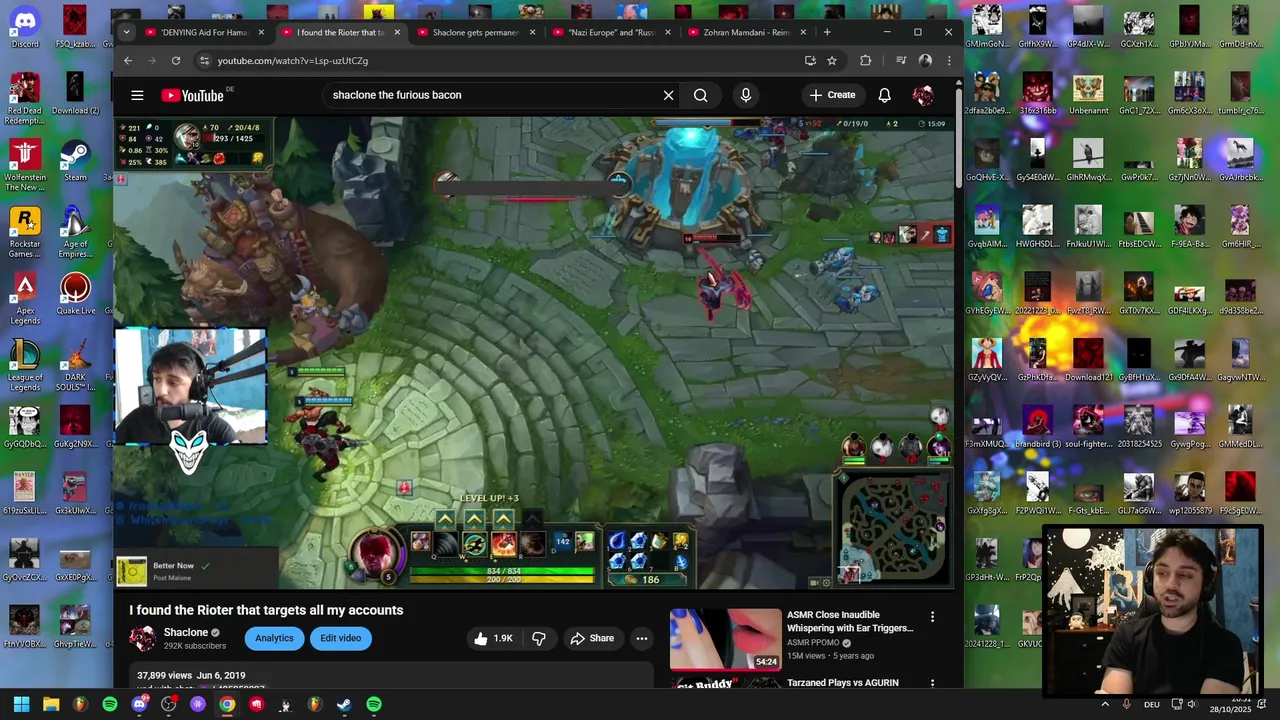1280x720 pixels.
Task: Click the Chrome address bar URL
Action: 293,60
